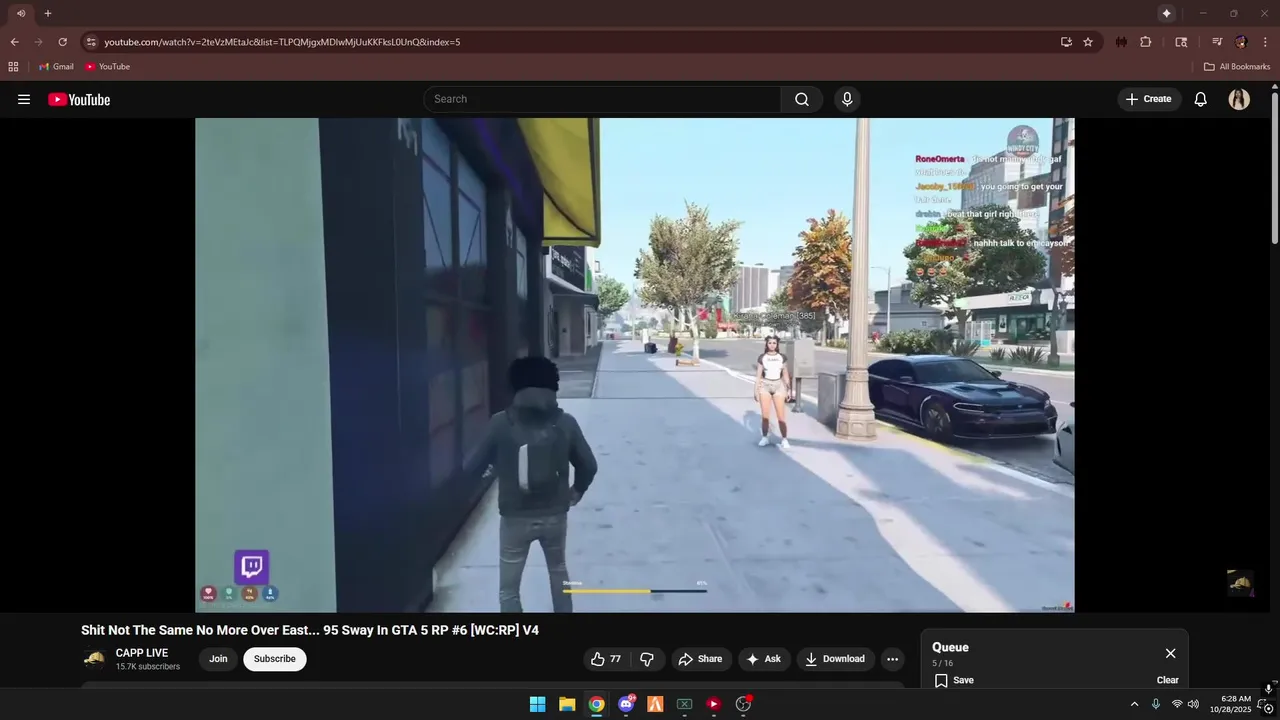Ask about this video
Viewport: 1280px width, 720px height.
pos(764,659)
